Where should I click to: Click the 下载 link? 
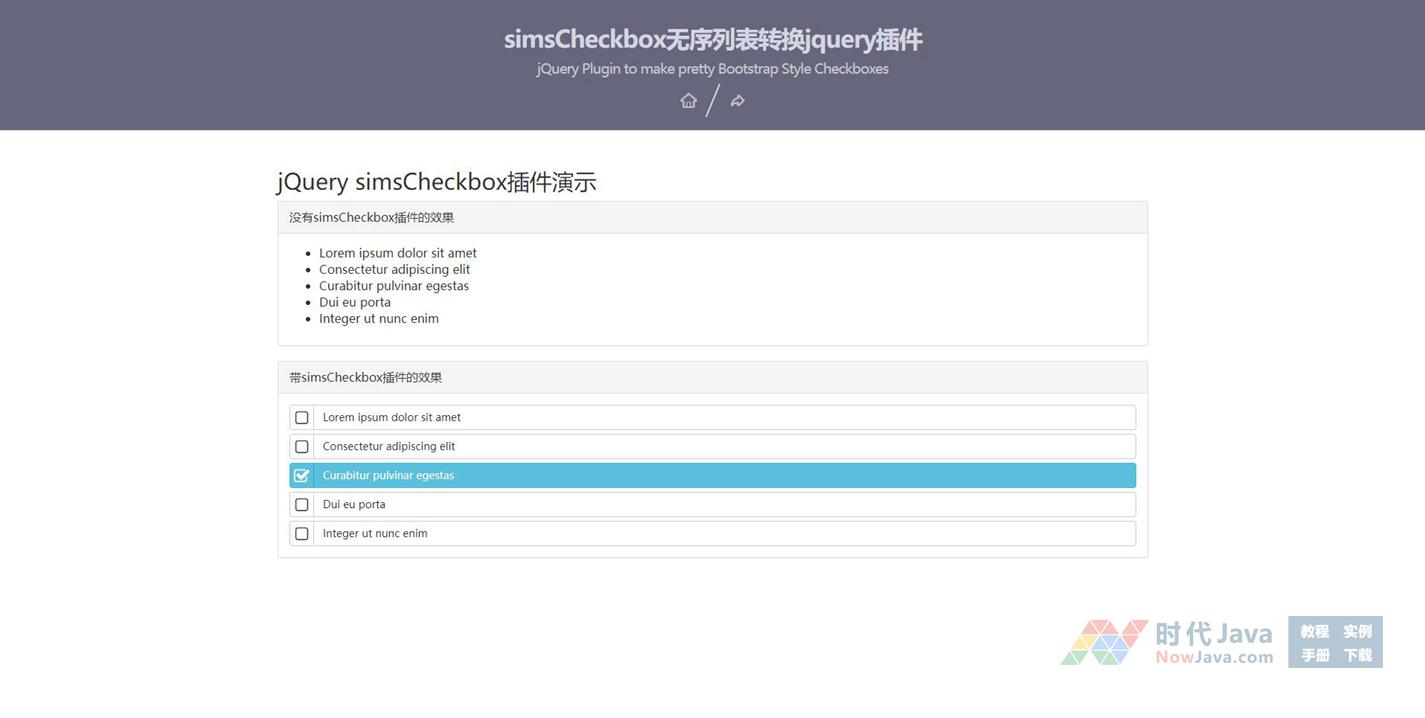(1357, 655)
